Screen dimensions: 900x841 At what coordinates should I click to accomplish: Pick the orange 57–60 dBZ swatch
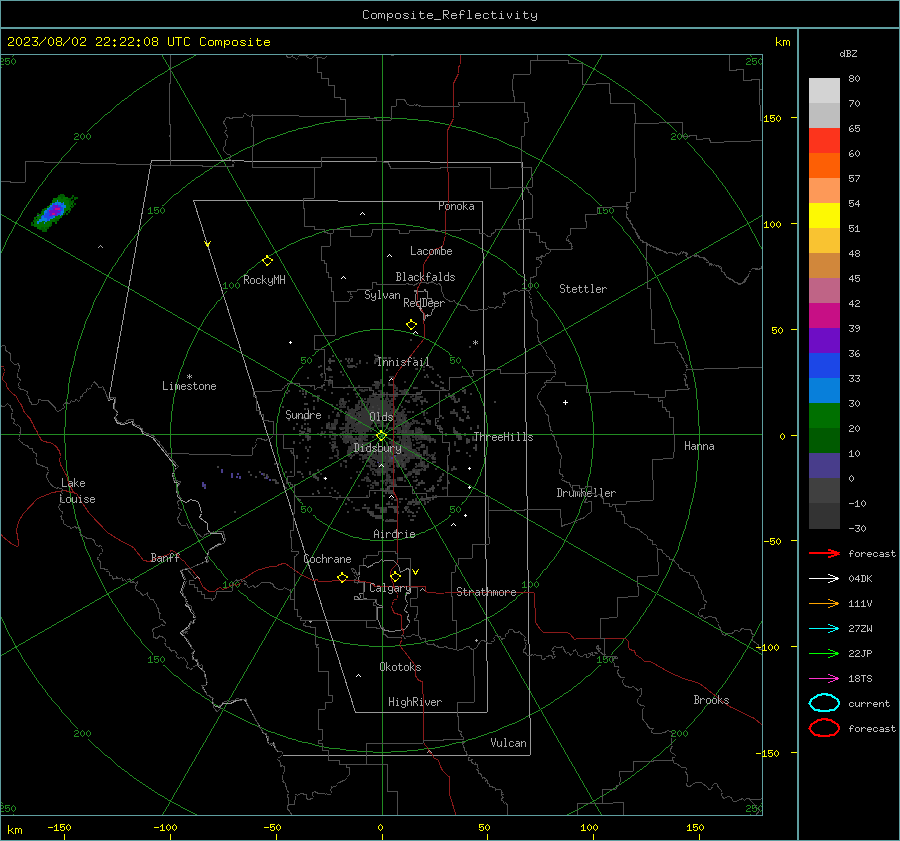pyautogui.click(x=824, y=166)
